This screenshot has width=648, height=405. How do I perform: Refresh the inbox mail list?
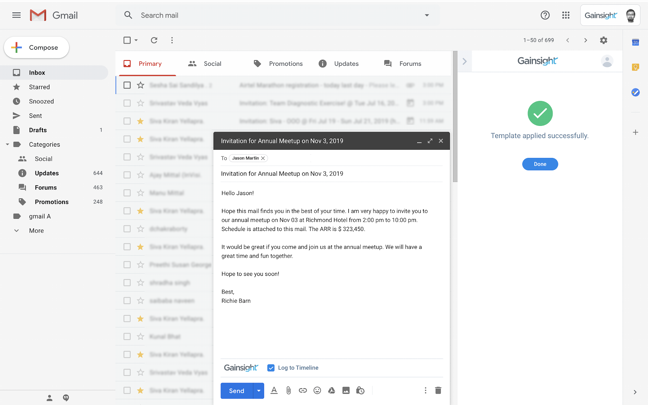[154, 41]
